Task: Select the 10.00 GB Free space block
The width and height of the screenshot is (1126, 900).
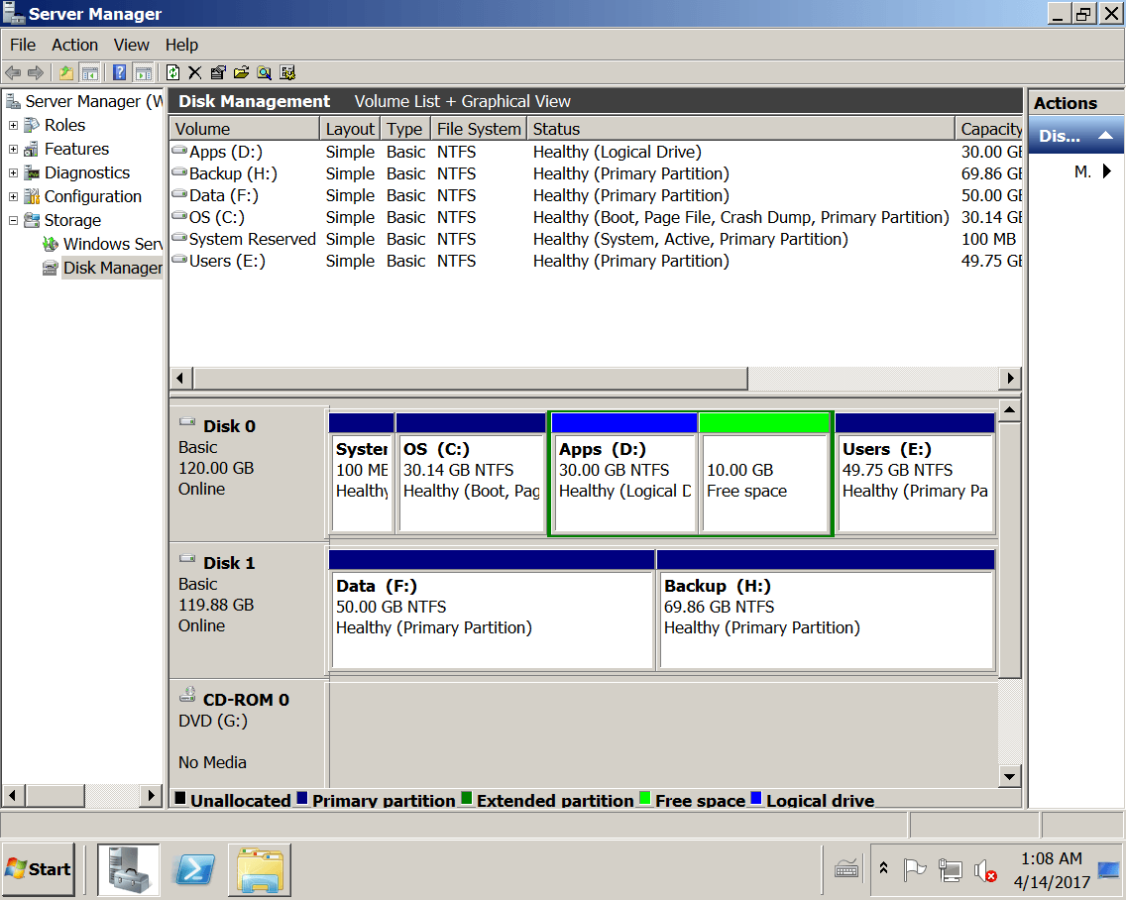Action: (x=765, y=480)
